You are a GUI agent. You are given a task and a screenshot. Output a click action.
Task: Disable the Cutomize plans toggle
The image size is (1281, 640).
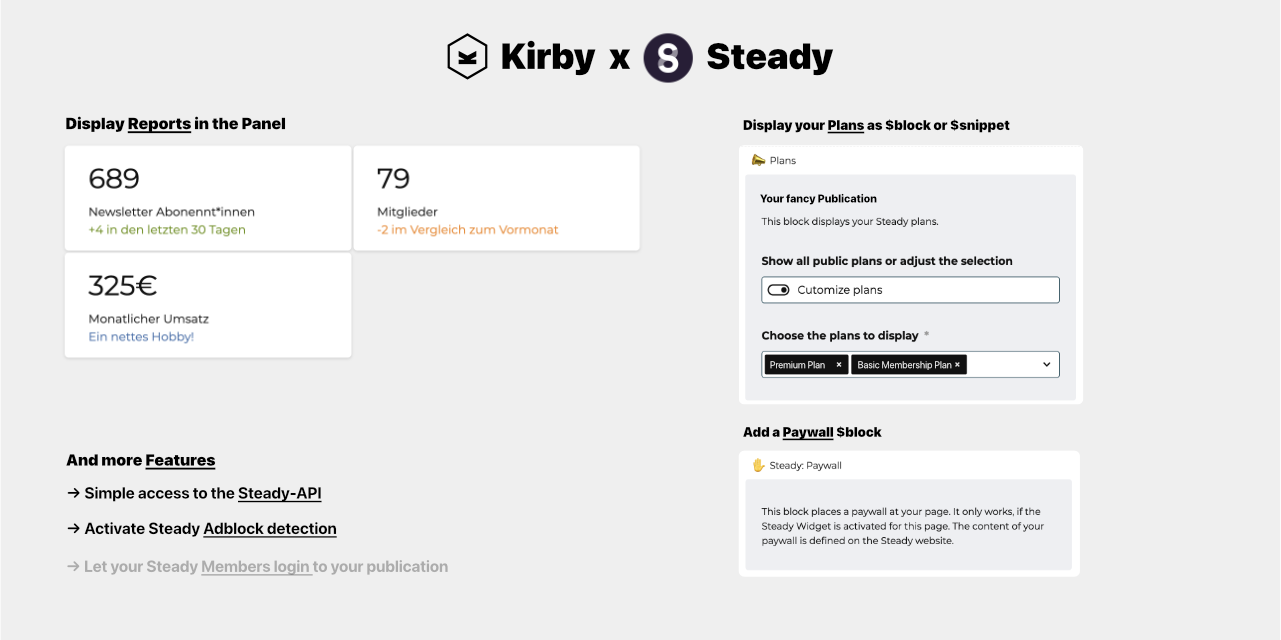coord(779,289)
